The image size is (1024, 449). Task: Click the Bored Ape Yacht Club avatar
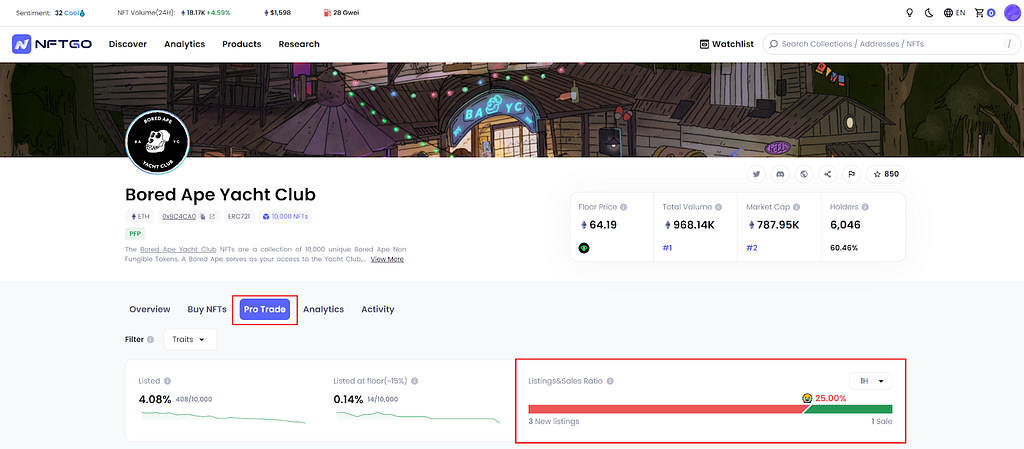[x=157, y=142]
